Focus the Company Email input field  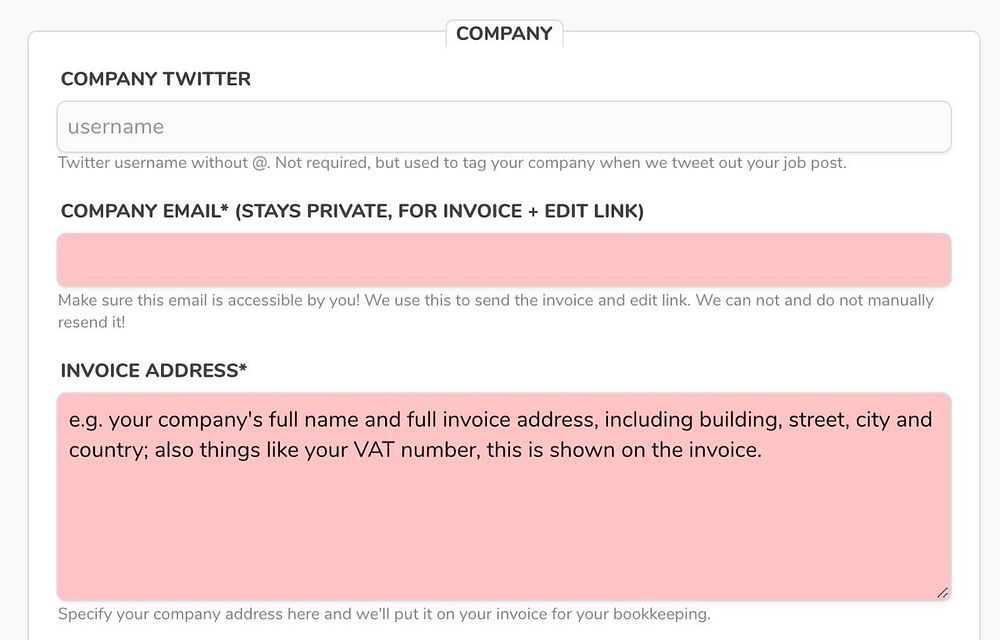[x=504, y=260]
